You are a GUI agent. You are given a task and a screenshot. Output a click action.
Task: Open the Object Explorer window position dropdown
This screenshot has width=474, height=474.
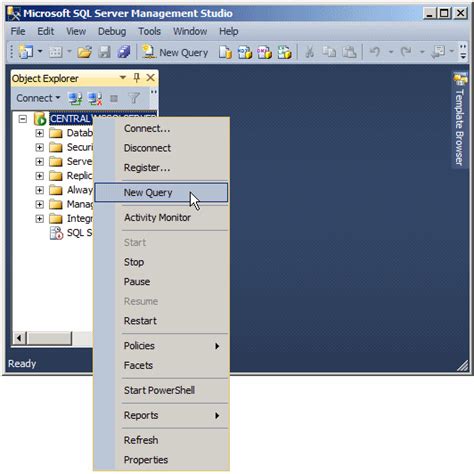coord(123,78)
